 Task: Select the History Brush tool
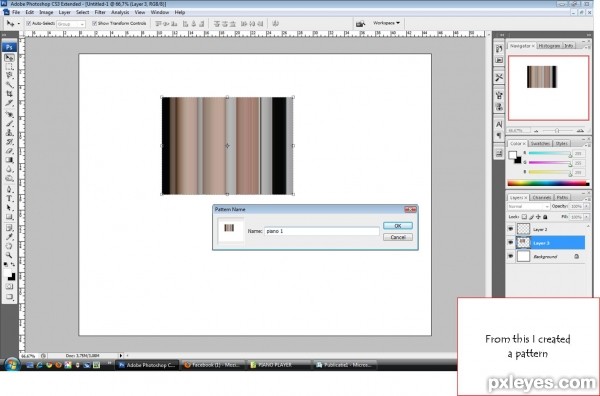click(9, 142)
